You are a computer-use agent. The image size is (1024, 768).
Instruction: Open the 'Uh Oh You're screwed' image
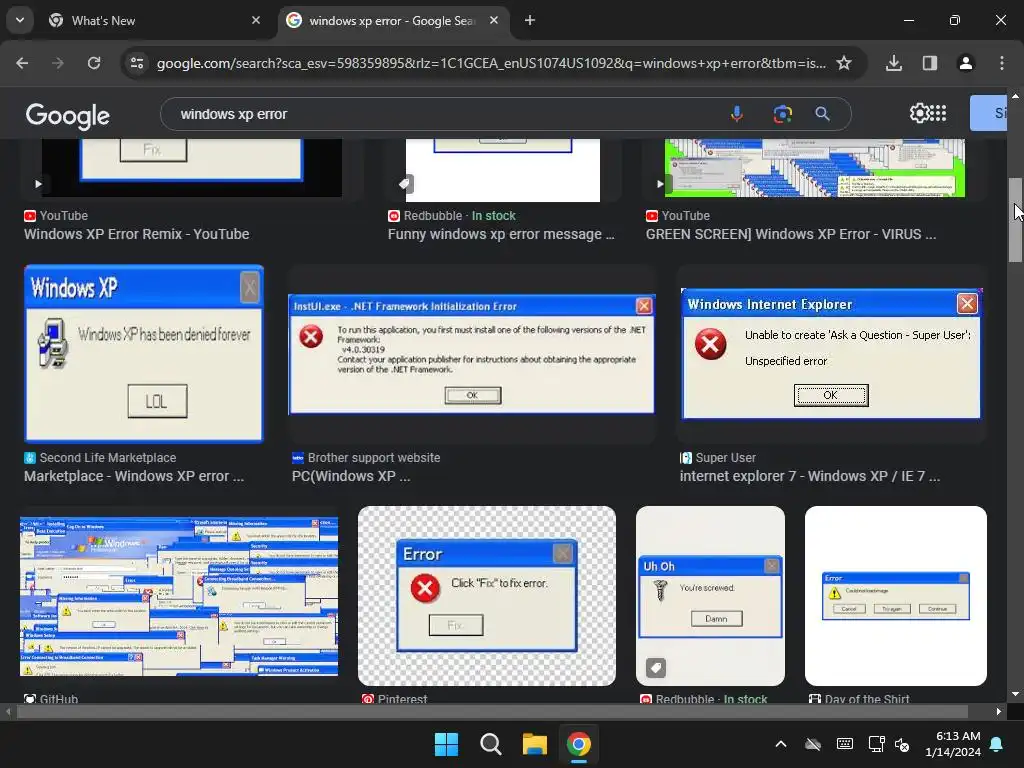tap(710, 596)
